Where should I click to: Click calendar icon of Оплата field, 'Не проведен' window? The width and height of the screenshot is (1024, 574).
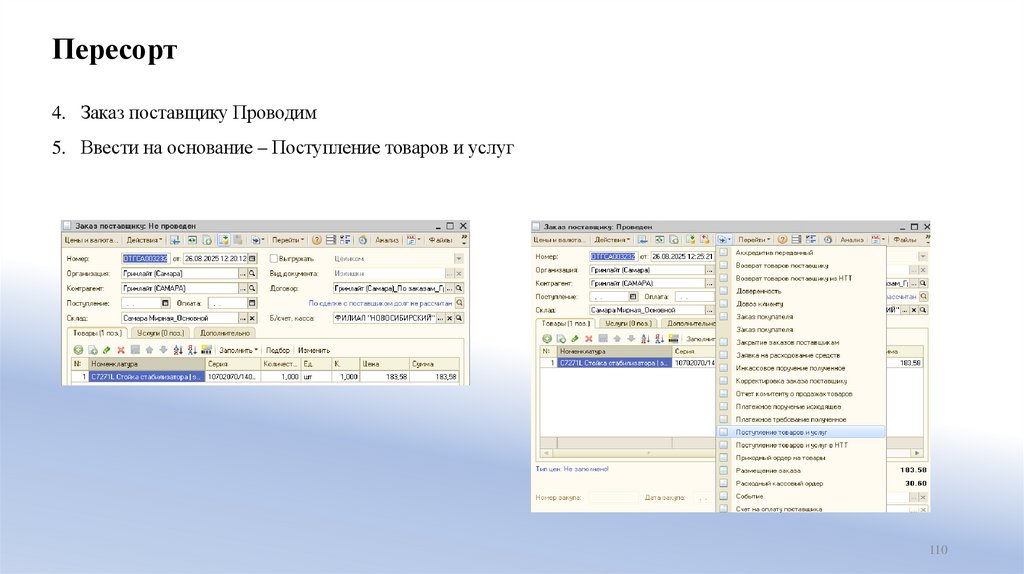[x=252, y=304]
